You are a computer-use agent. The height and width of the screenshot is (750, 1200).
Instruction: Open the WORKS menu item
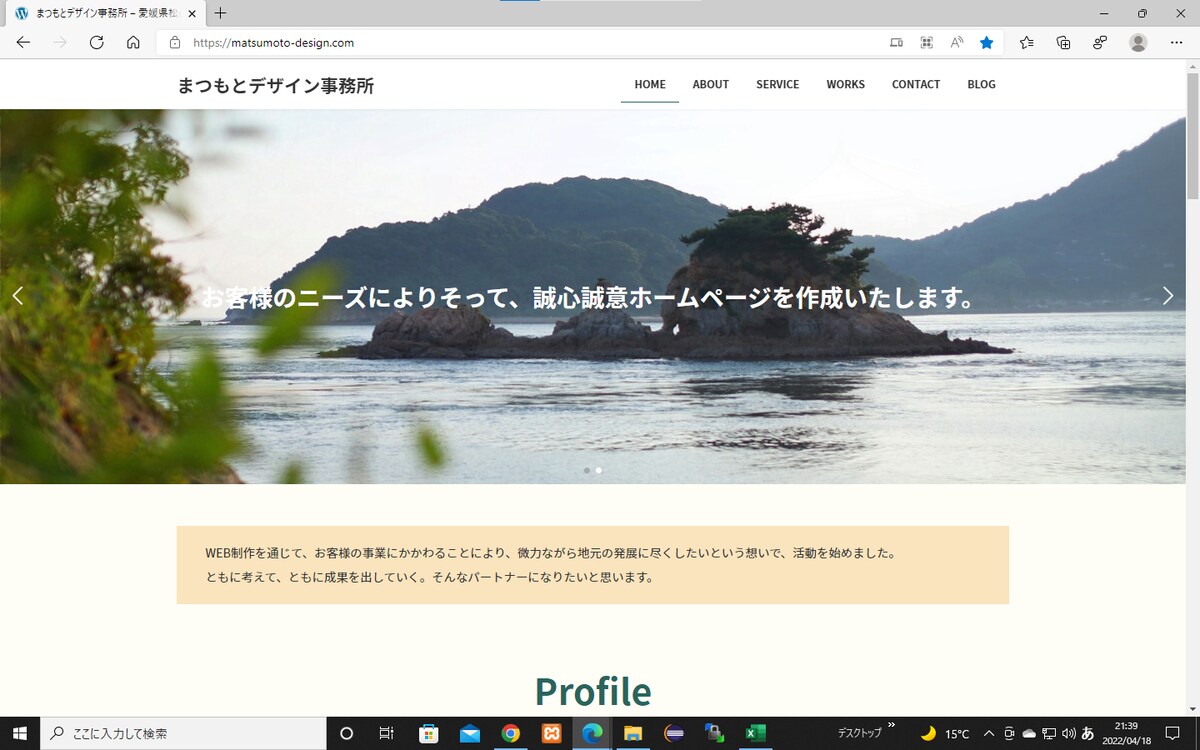tap(846, 85)
